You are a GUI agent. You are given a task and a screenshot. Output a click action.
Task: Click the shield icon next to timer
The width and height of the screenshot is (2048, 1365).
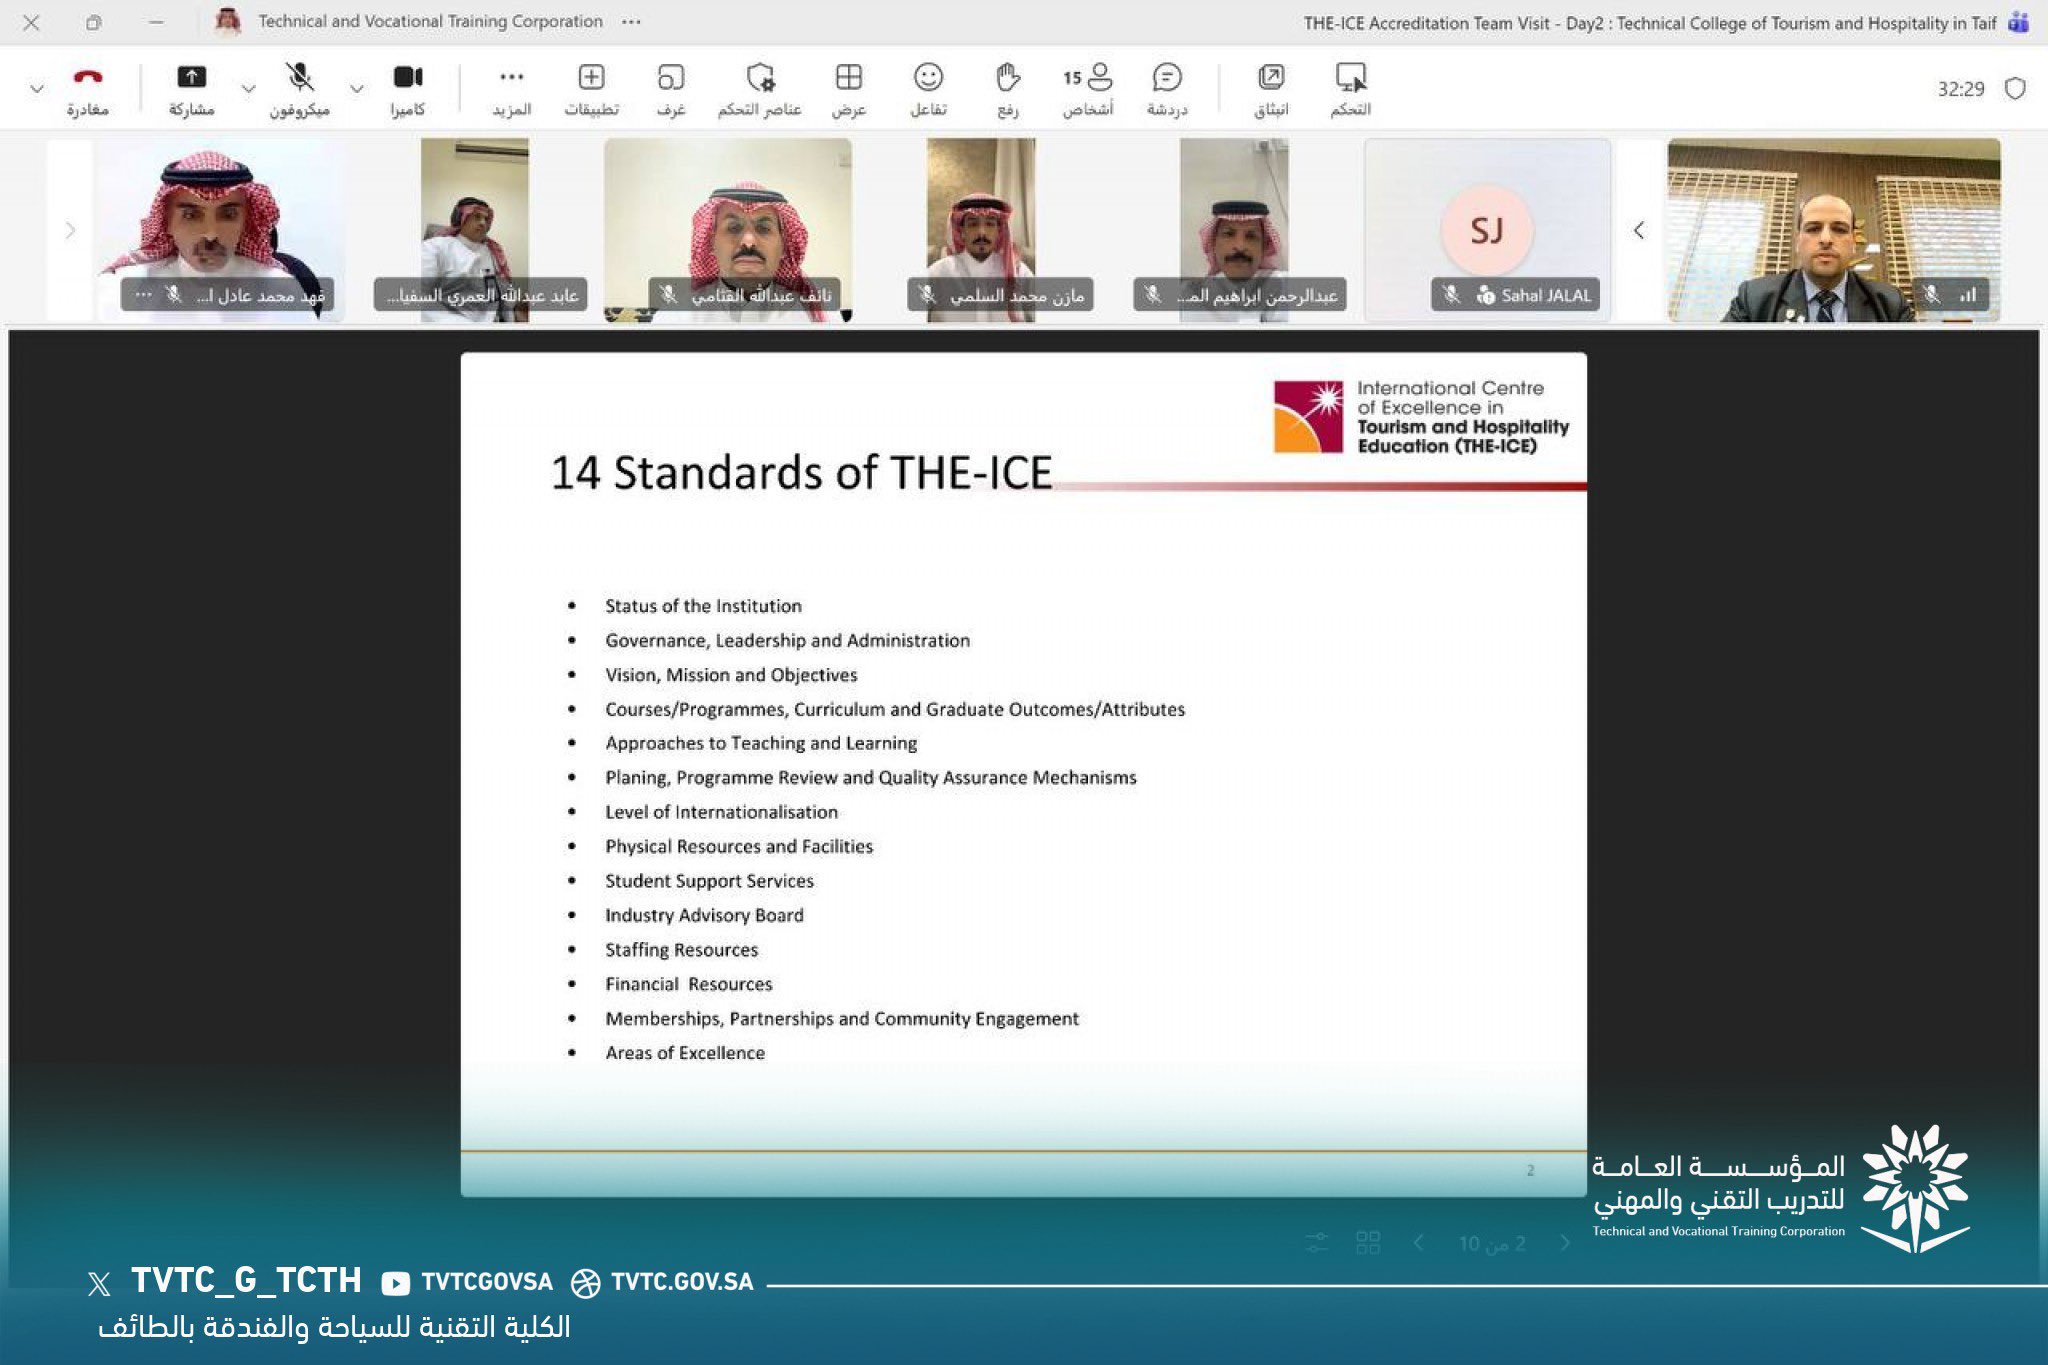(x=2015, y=89)
